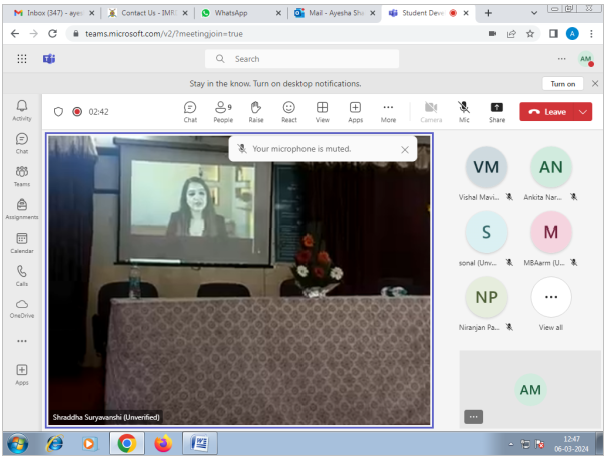
Task: Open the meeting Chat panel
Action: pos(190,111)
